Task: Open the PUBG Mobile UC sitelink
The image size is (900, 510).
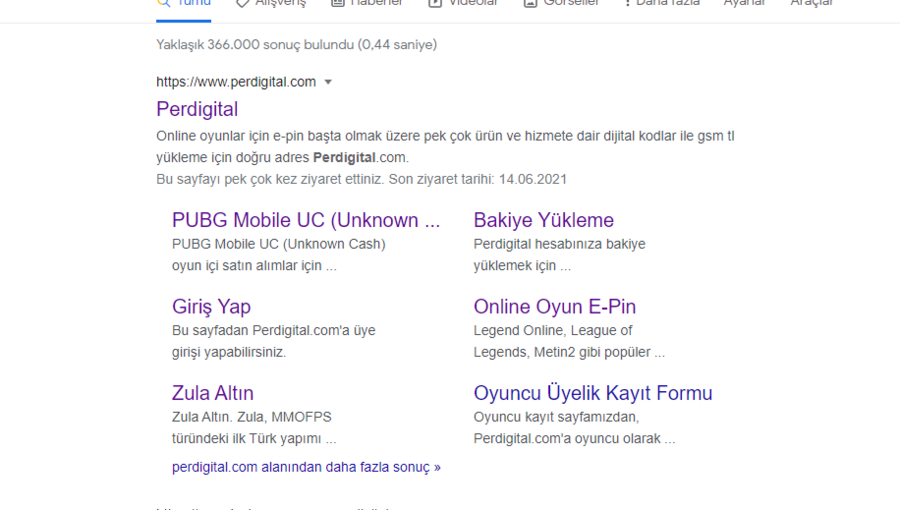Action: click(306, 220)
